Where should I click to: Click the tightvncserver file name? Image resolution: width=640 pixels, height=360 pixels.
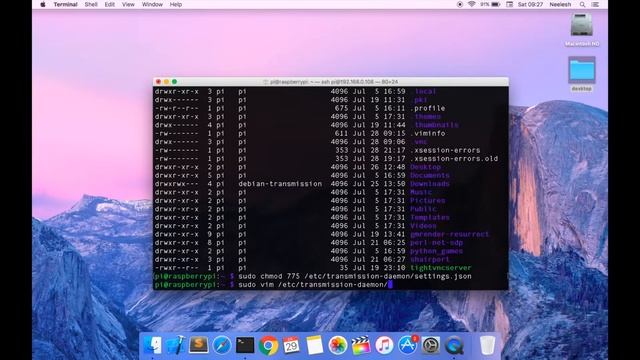point(440,268)
